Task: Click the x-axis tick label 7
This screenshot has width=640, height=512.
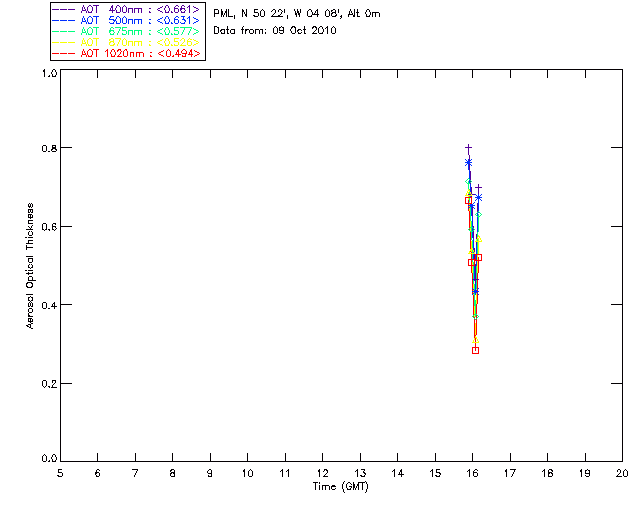Action: 135,474
